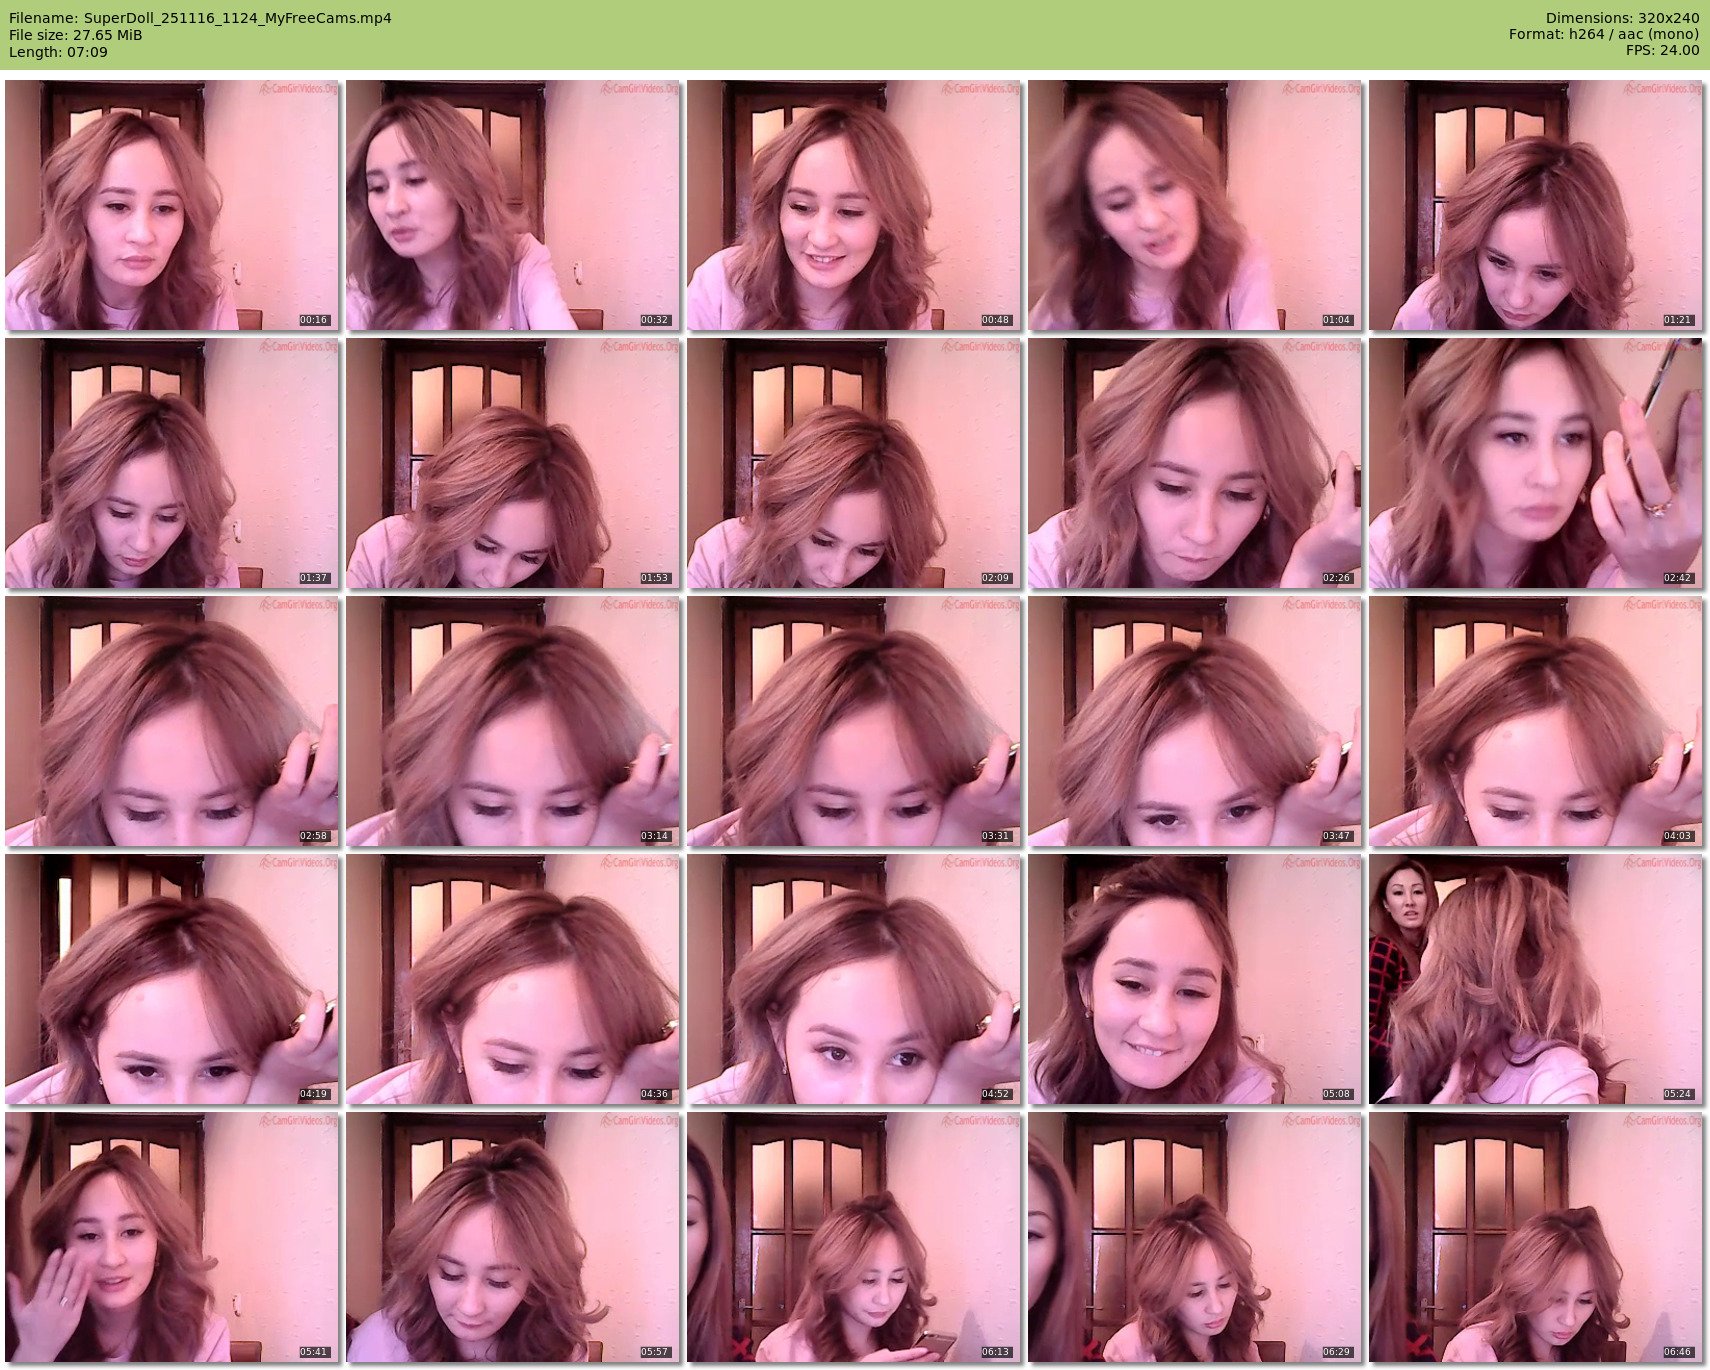The image size is (1710, 1370).
Task: Open the frame at 00:48
Action: (854, 205)
